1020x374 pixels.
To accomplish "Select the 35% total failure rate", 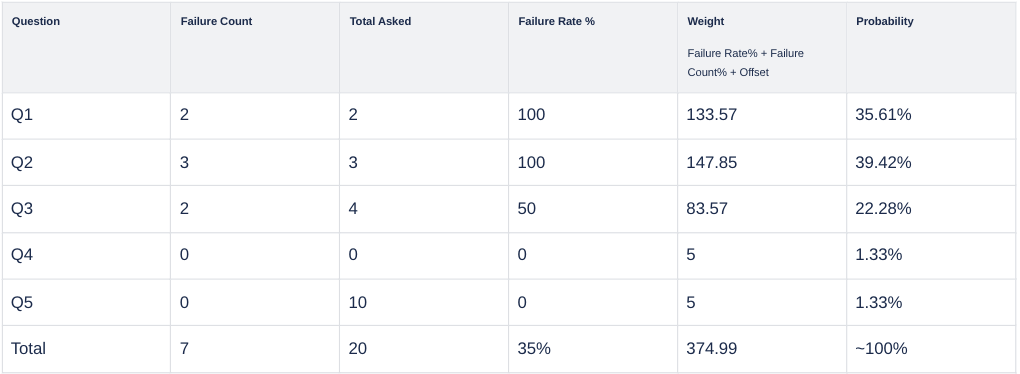I will [534, 349].
